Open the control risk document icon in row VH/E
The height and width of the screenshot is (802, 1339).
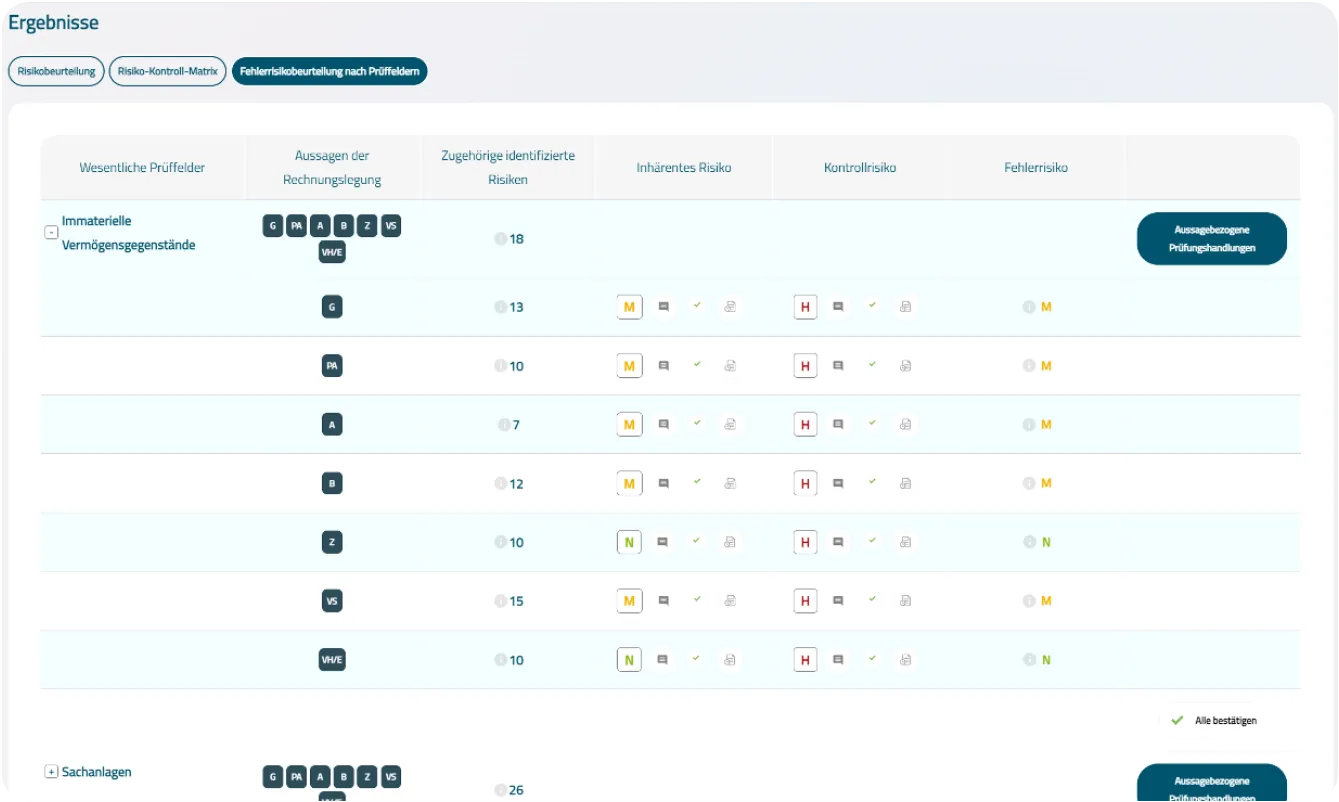coord(905,660)
